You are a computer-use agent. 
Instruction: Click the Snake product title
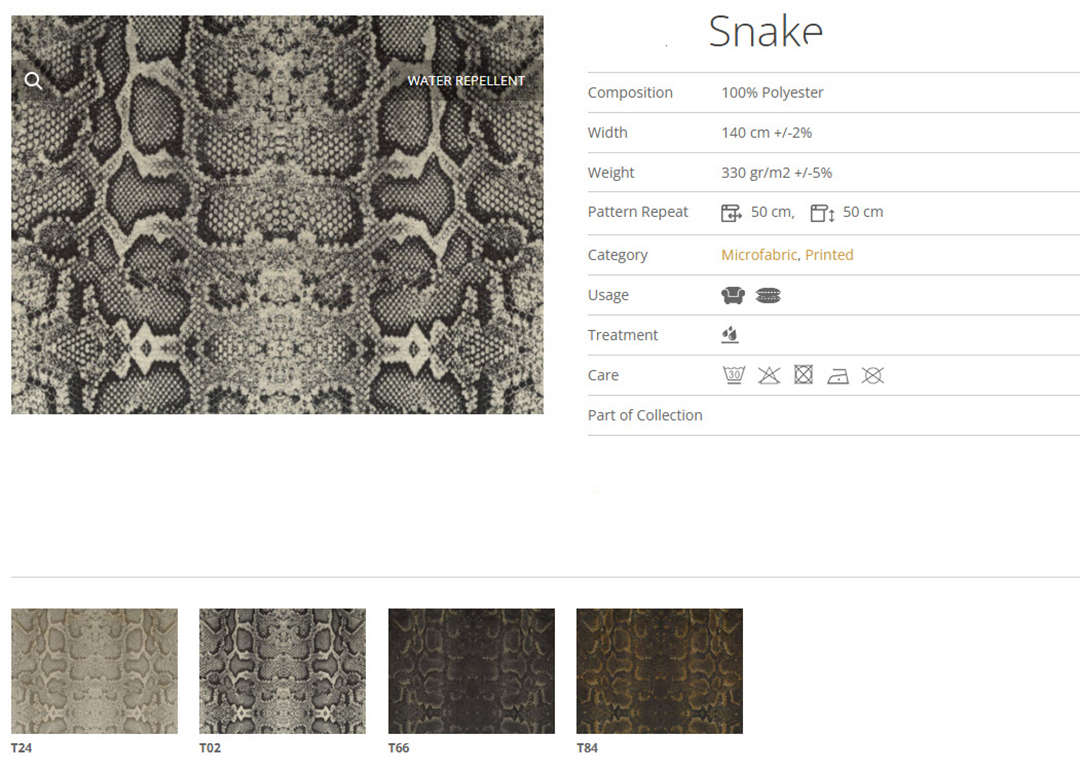tap(765, 32)
